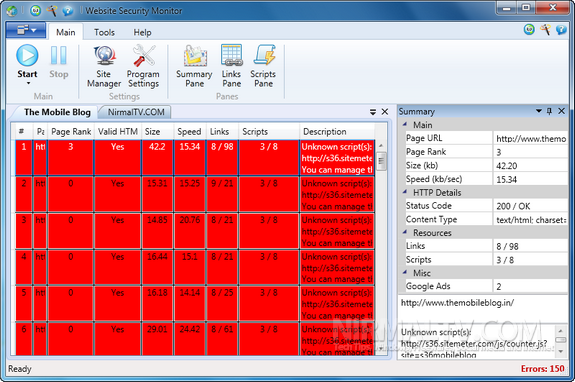
Task: Sort by the Speed column header
Action: (x=190, y=132)
